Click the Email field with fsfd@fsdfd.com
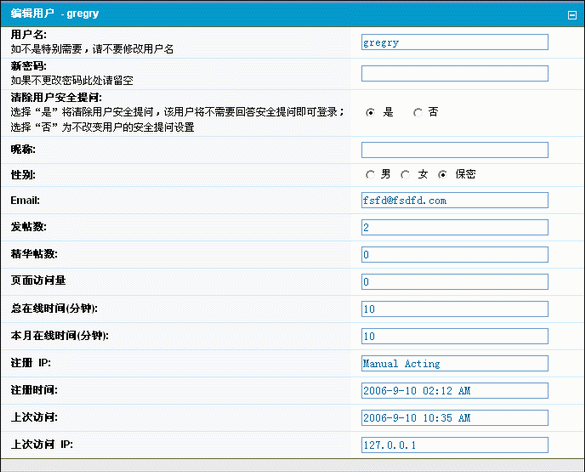This screenshot has width=585, height=472. click(455, 200)
